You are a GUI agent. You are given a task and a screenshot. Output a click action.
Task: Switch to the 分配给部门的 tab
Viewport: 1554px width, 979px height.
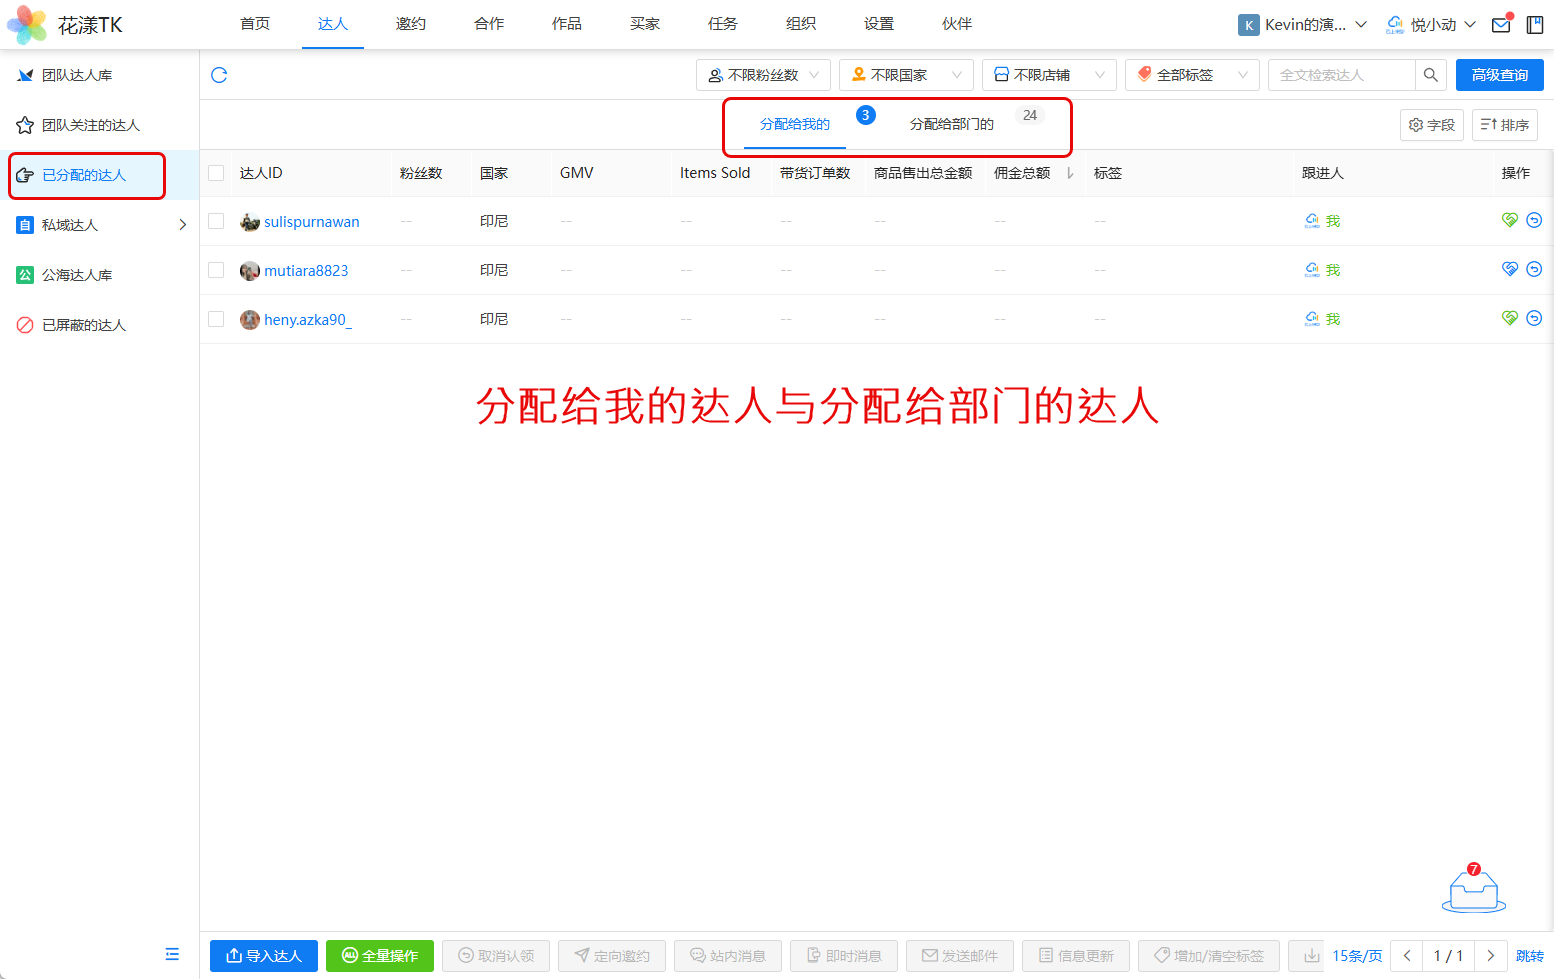[x=951, y=125]
